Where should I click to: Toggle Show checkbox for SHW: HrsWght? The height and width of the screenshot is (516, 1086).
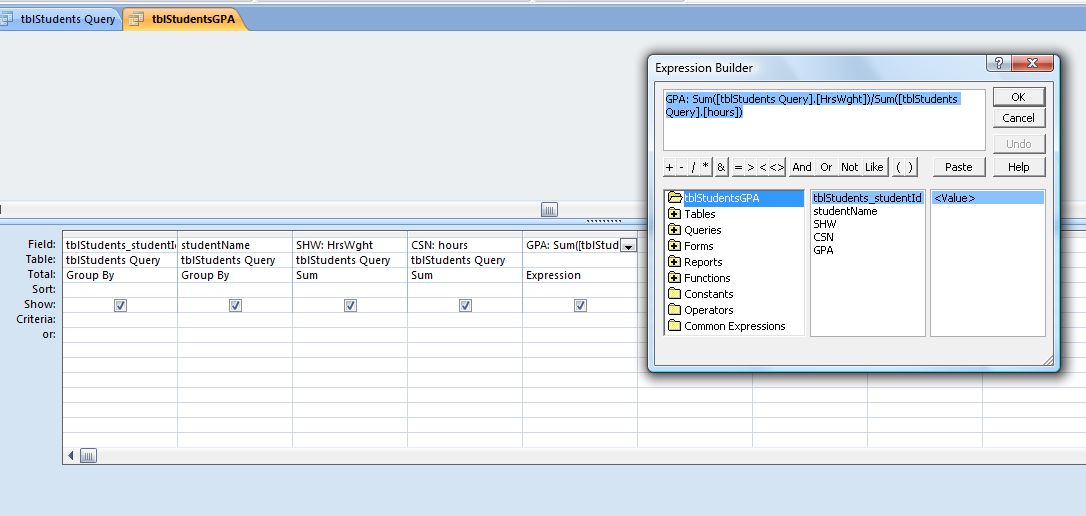coord(350,306)
